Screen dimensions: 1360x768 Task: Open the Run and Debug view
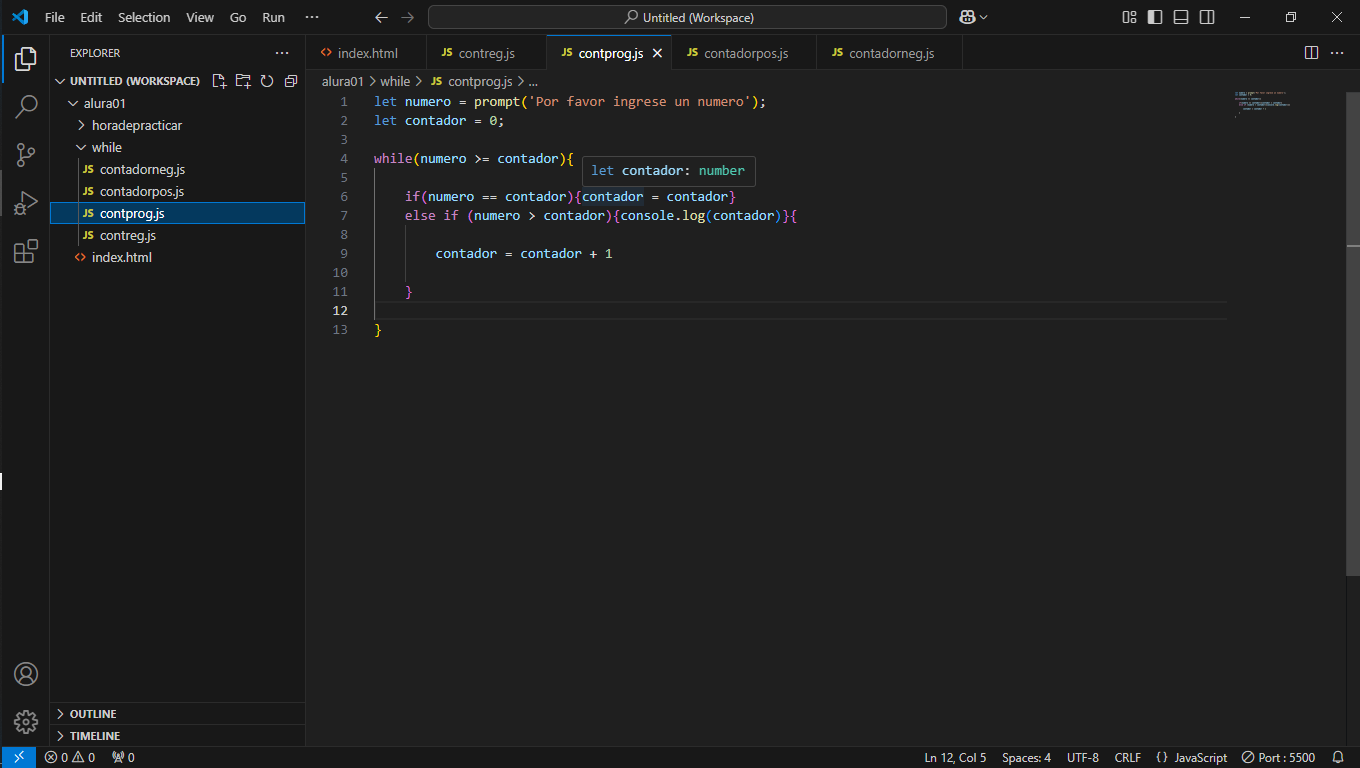(x=26, y=203)
